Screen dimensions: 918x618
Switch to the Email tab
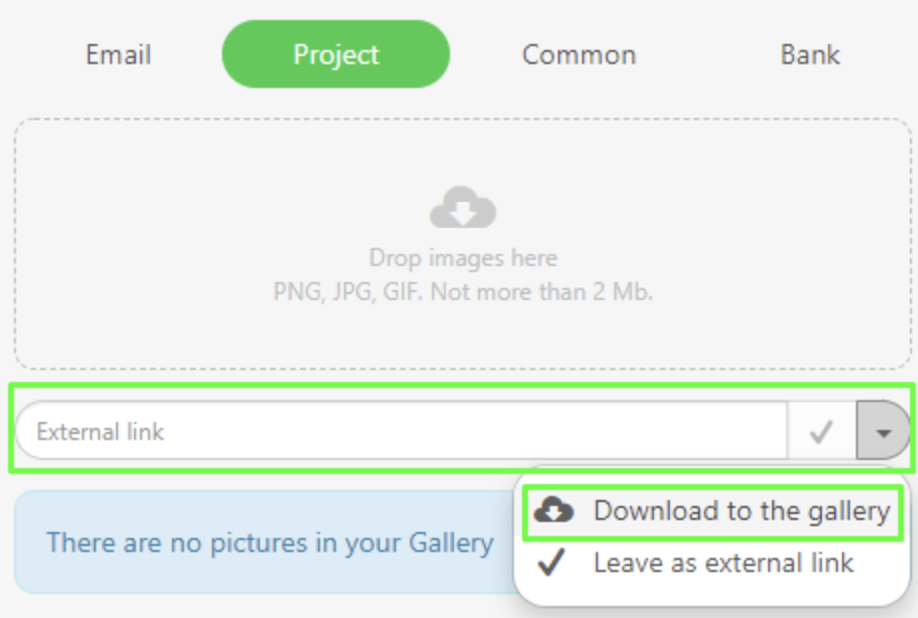[119, 55]
